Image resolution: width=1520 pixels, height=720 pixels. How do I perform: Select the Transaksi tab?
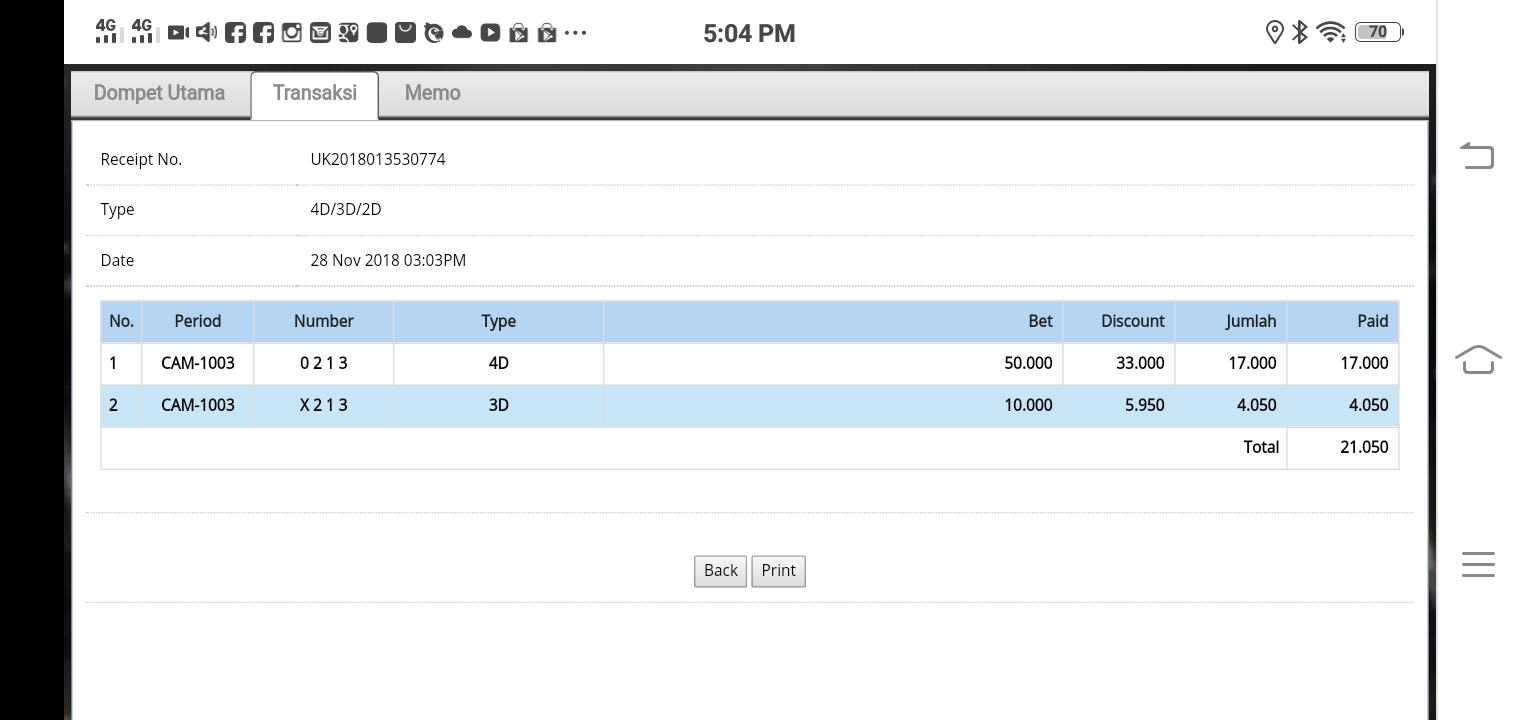[x=314, y=93]
